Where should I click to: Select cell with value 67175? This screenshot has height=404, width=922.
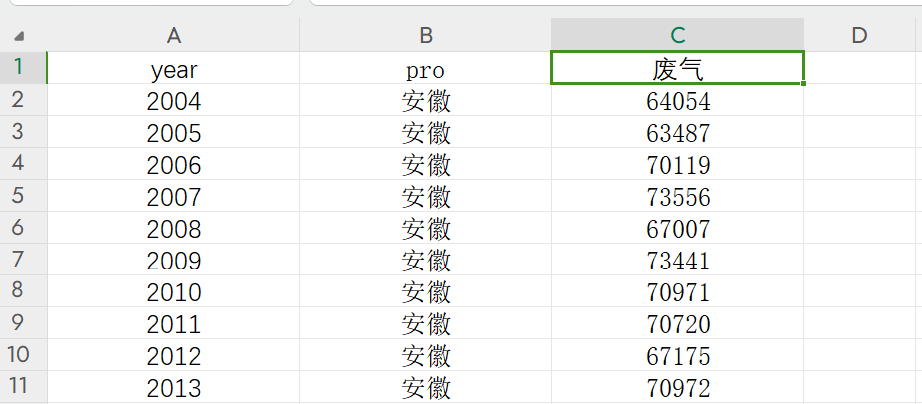click(x=678, y=357)
